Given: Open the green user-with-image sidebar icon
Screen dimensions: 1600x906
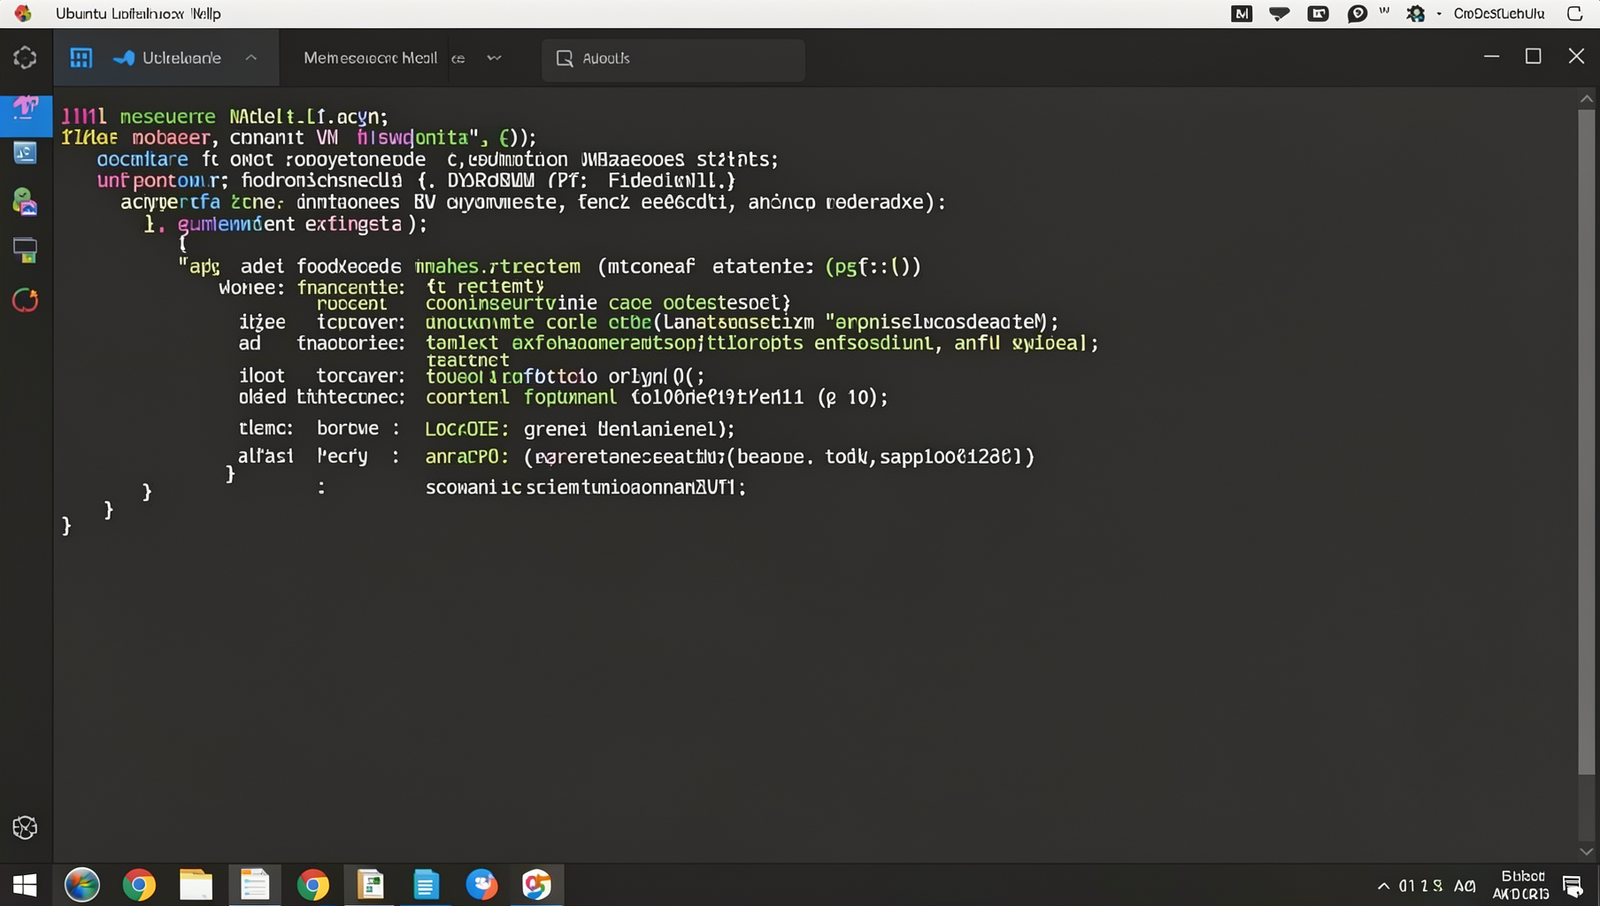Looking at the screenshot, I should (x=25, y=201).
